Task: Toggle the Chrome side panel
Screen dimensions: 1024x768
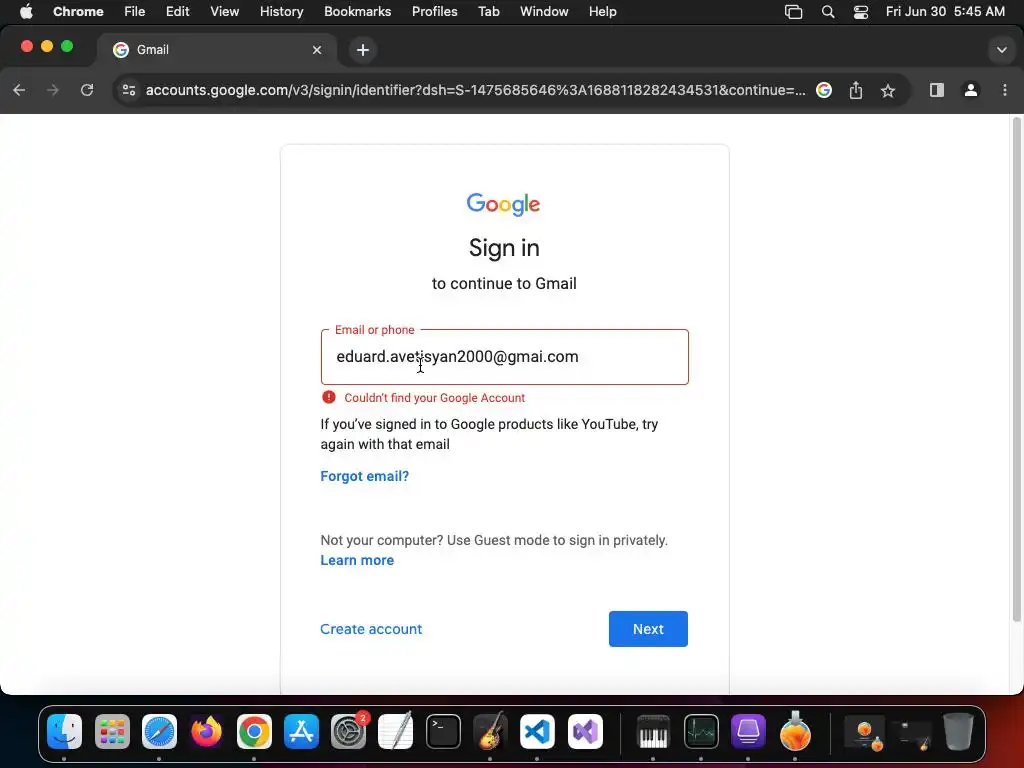Action: 936,90
